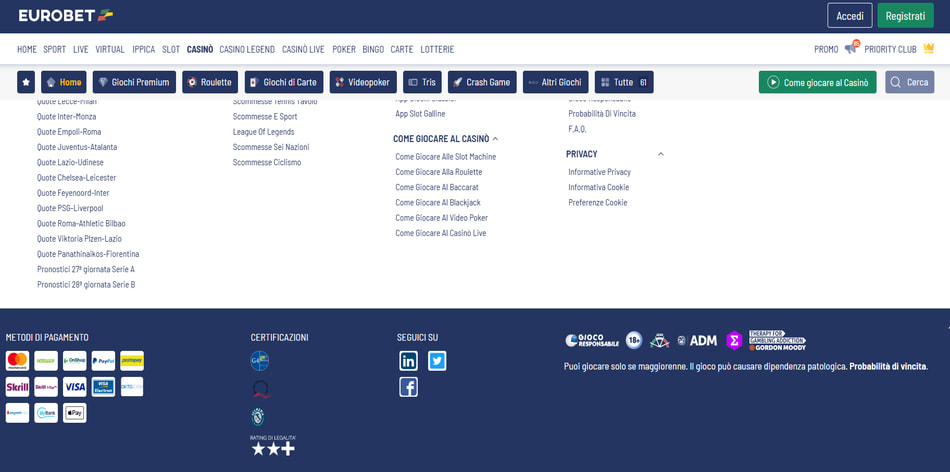This screenshot has height=472, width=950.
Task: Open Giochi Premium category
Action: click(135, 82)
